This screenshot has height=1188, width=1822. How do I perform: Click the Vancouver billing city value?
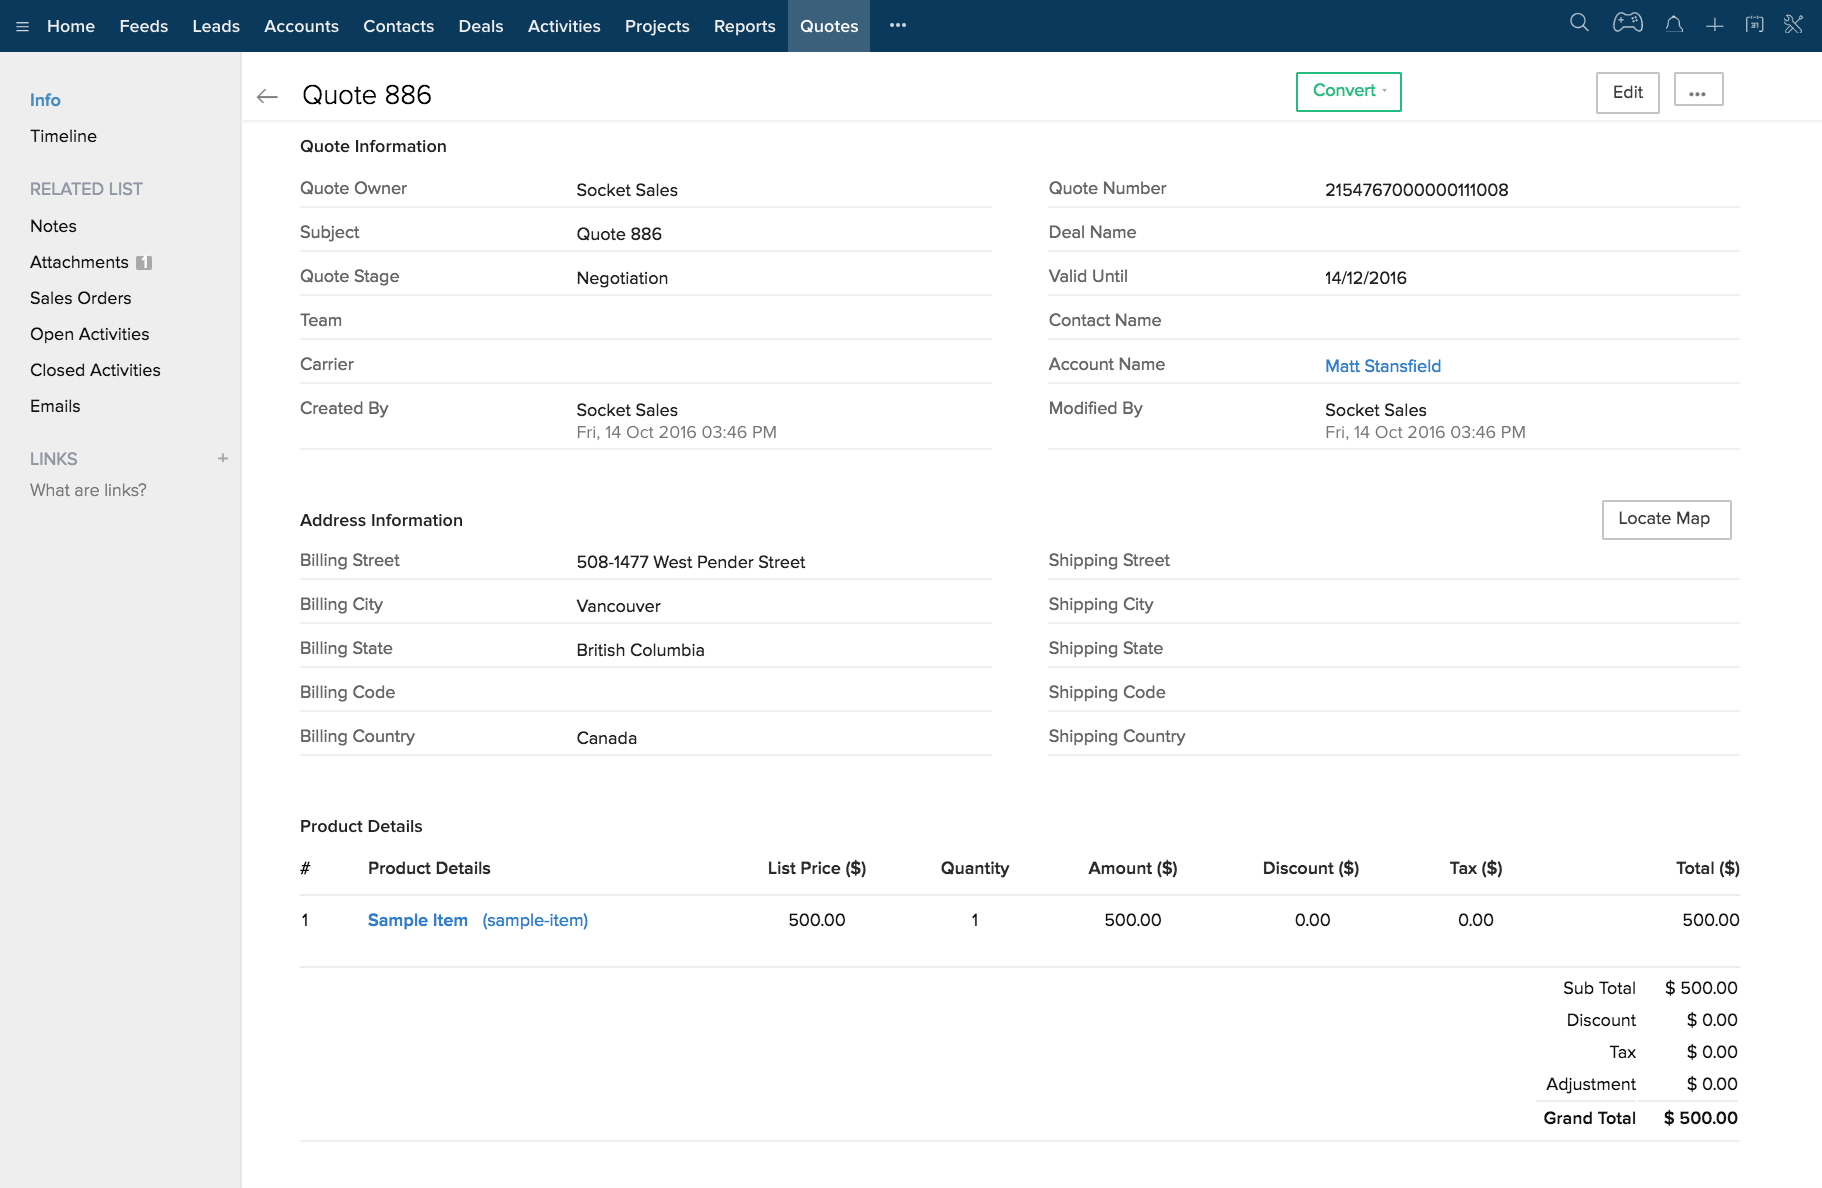pyautogui.click(x=618, y=606)
